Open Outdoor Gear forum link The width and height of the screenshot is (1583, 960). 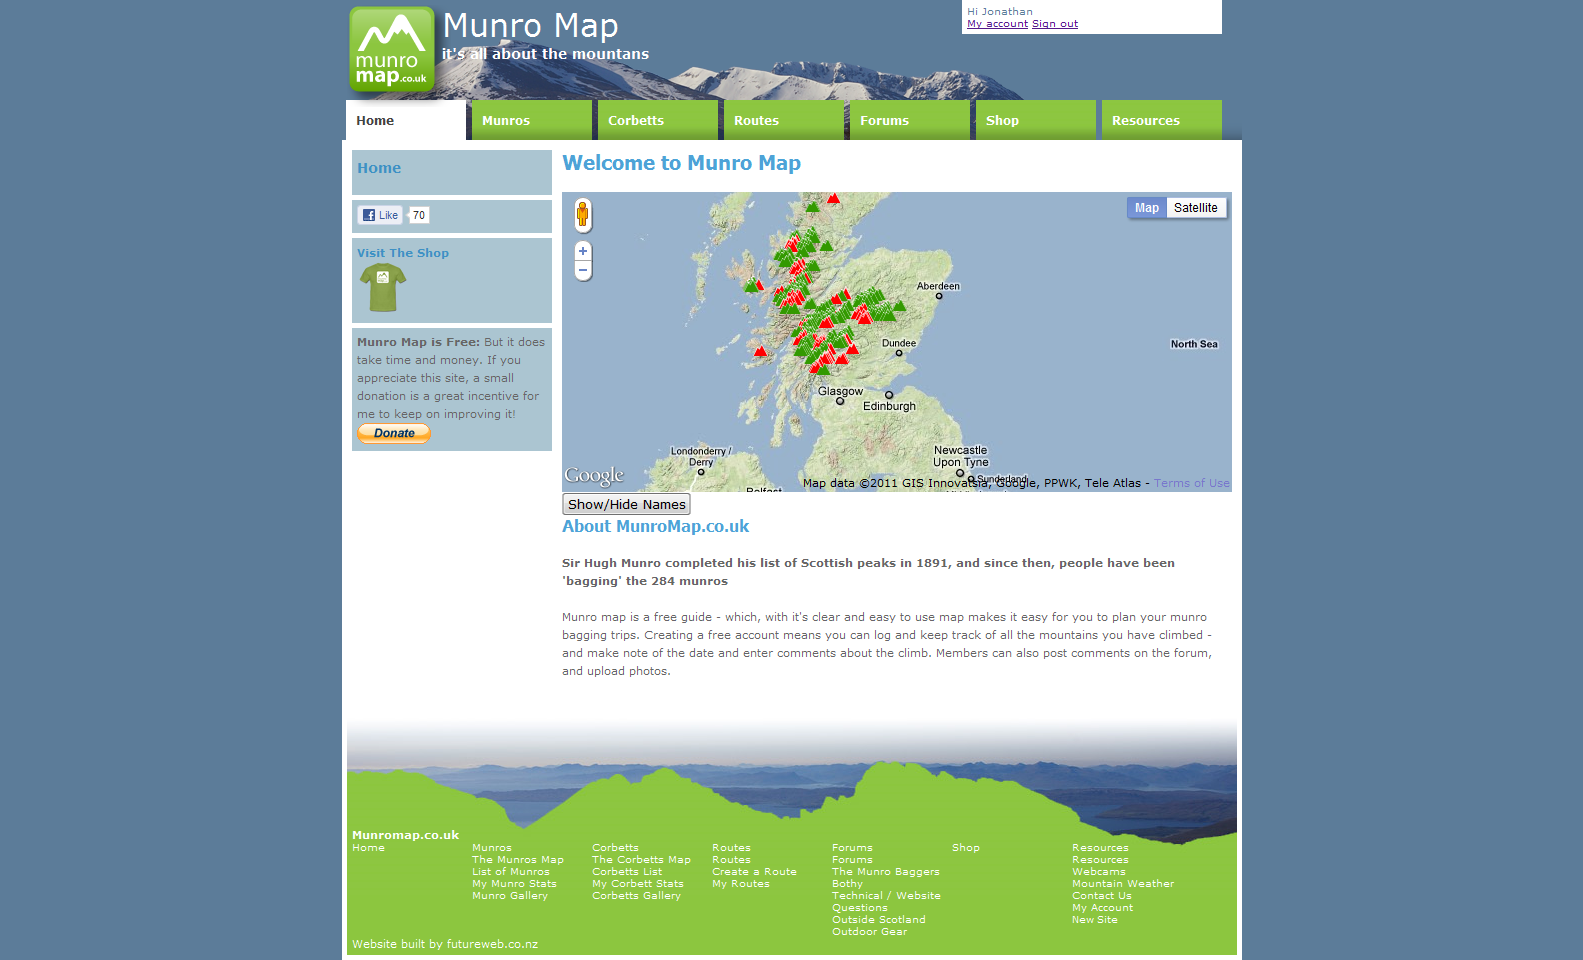(870, 932)
